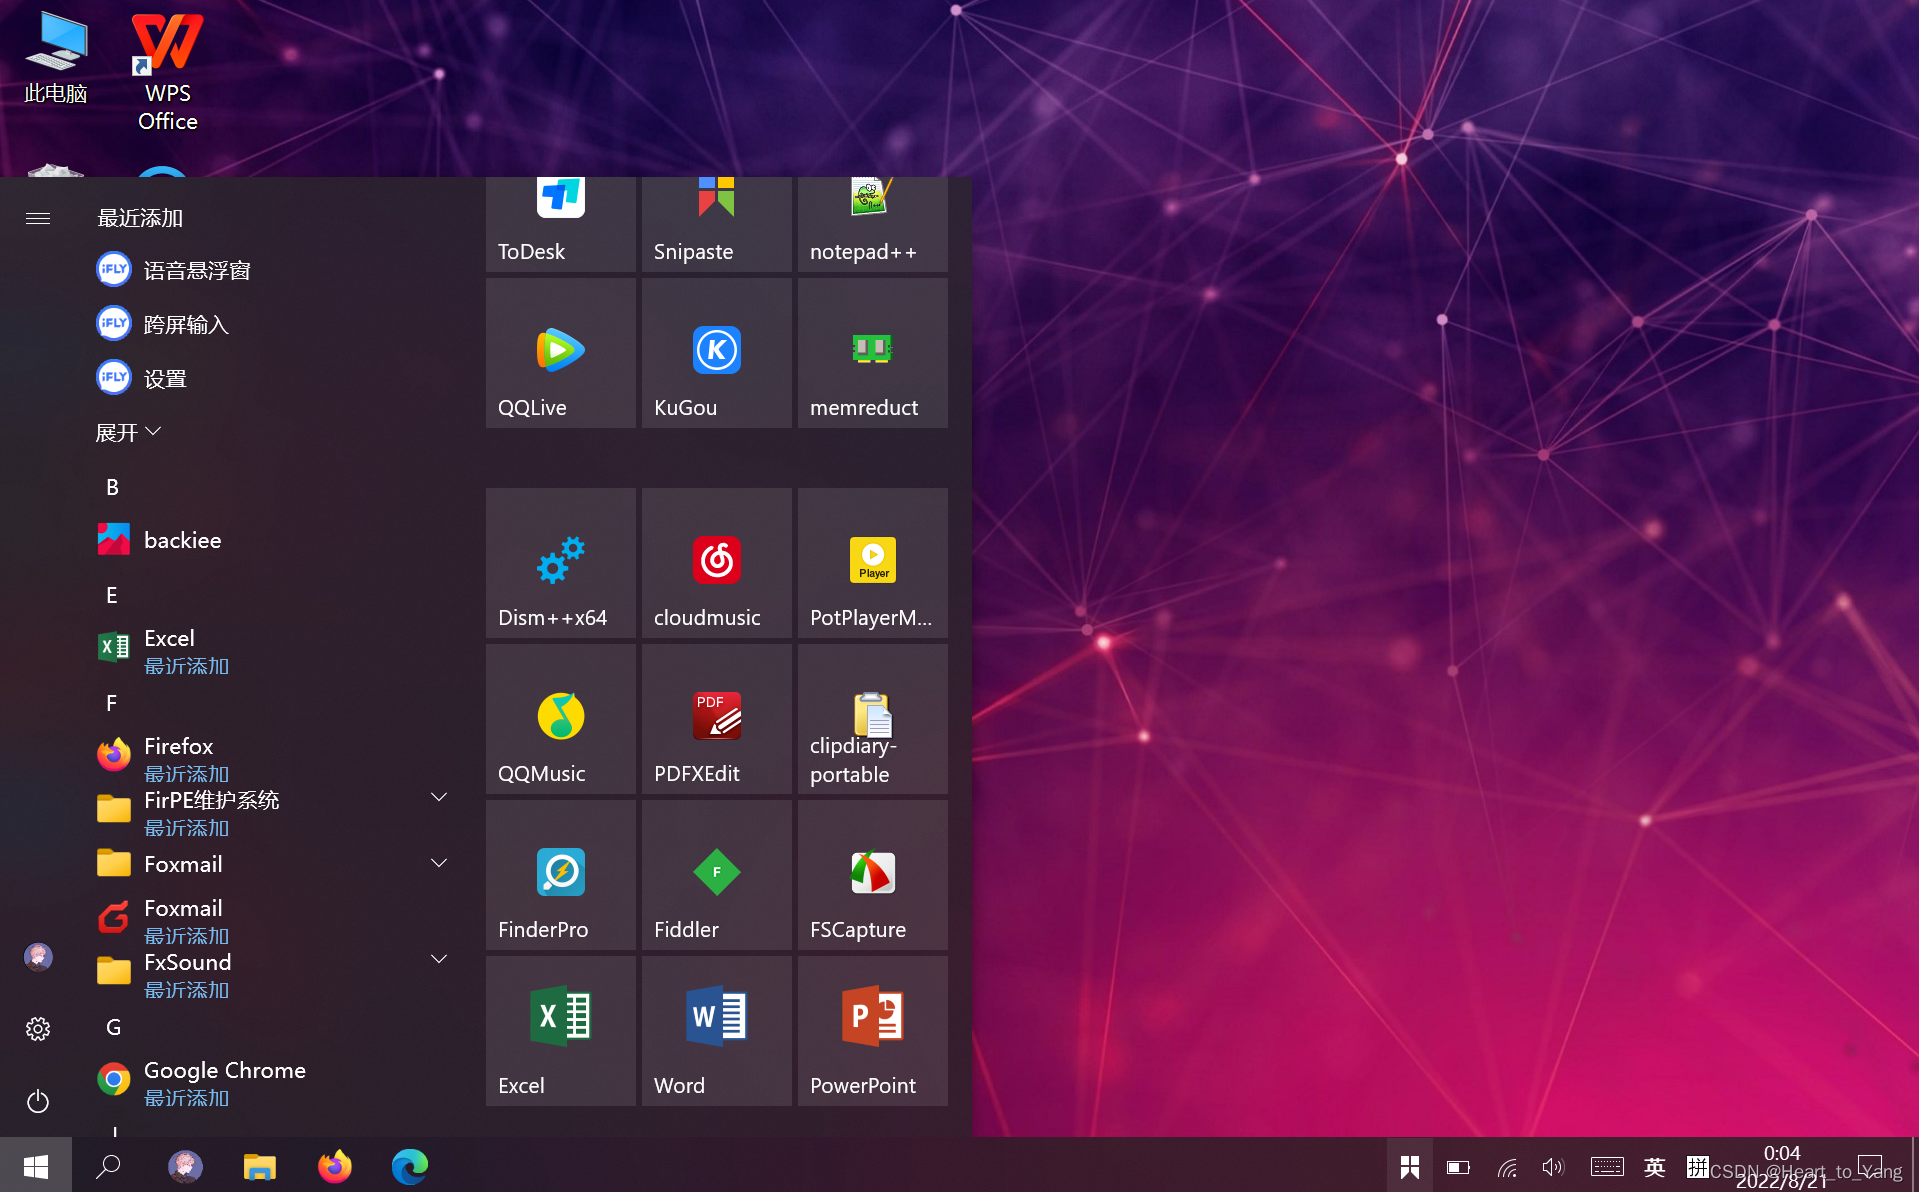Open the clock and date flyout
The image size is (1919, 1192).
[1782, 1166]
